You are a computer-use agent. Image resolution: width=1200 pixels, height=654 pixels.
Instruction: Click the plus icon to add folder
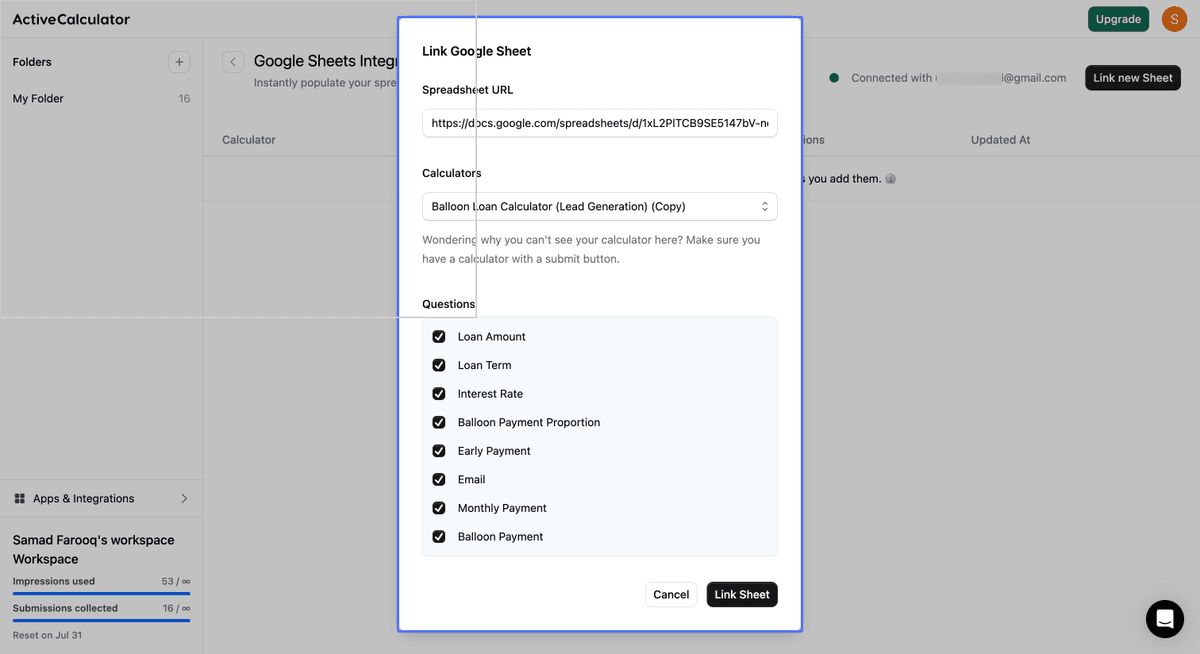179,62
